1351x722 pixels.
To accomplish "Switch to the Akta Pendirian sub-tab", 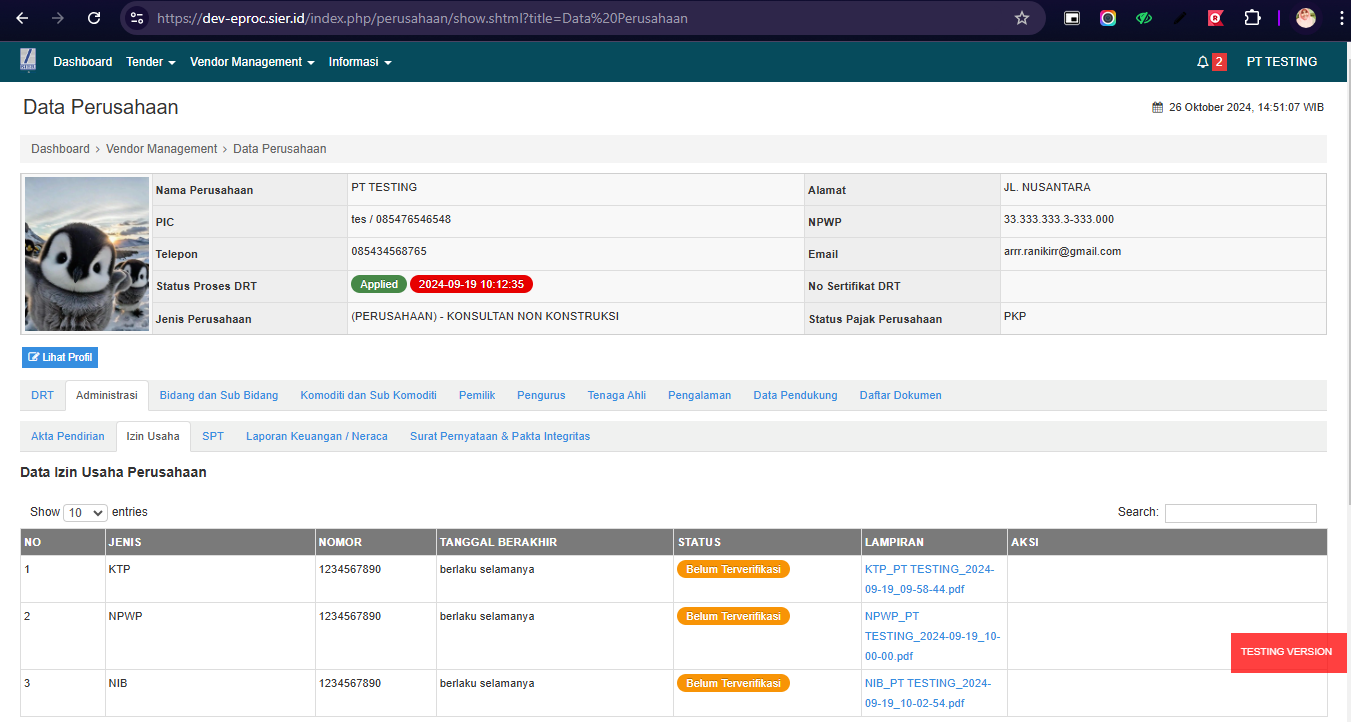I will pyautogui.click(x=68, y=436).
